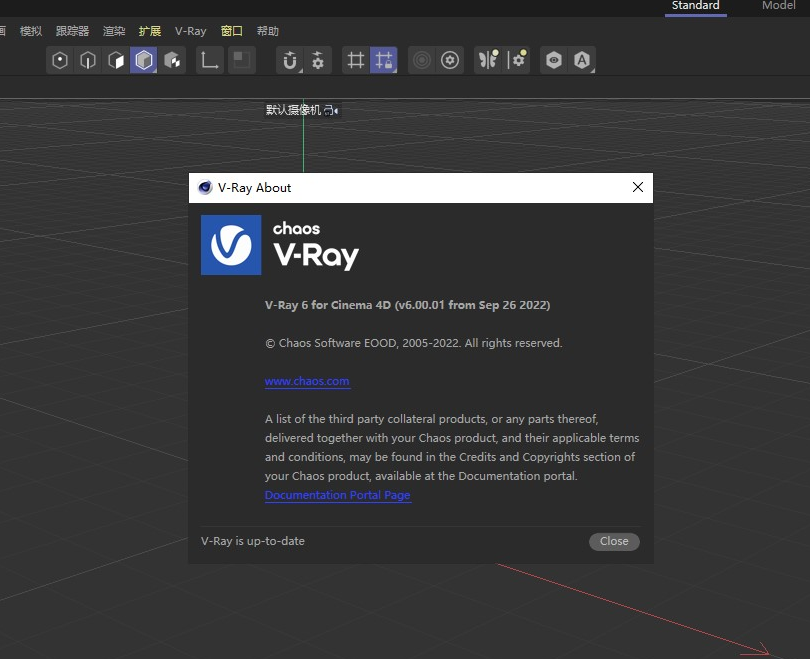Select the Polygons mode icon
Image resolution: width=810 pixels, height=659 pixels.
tap(117, 60)
